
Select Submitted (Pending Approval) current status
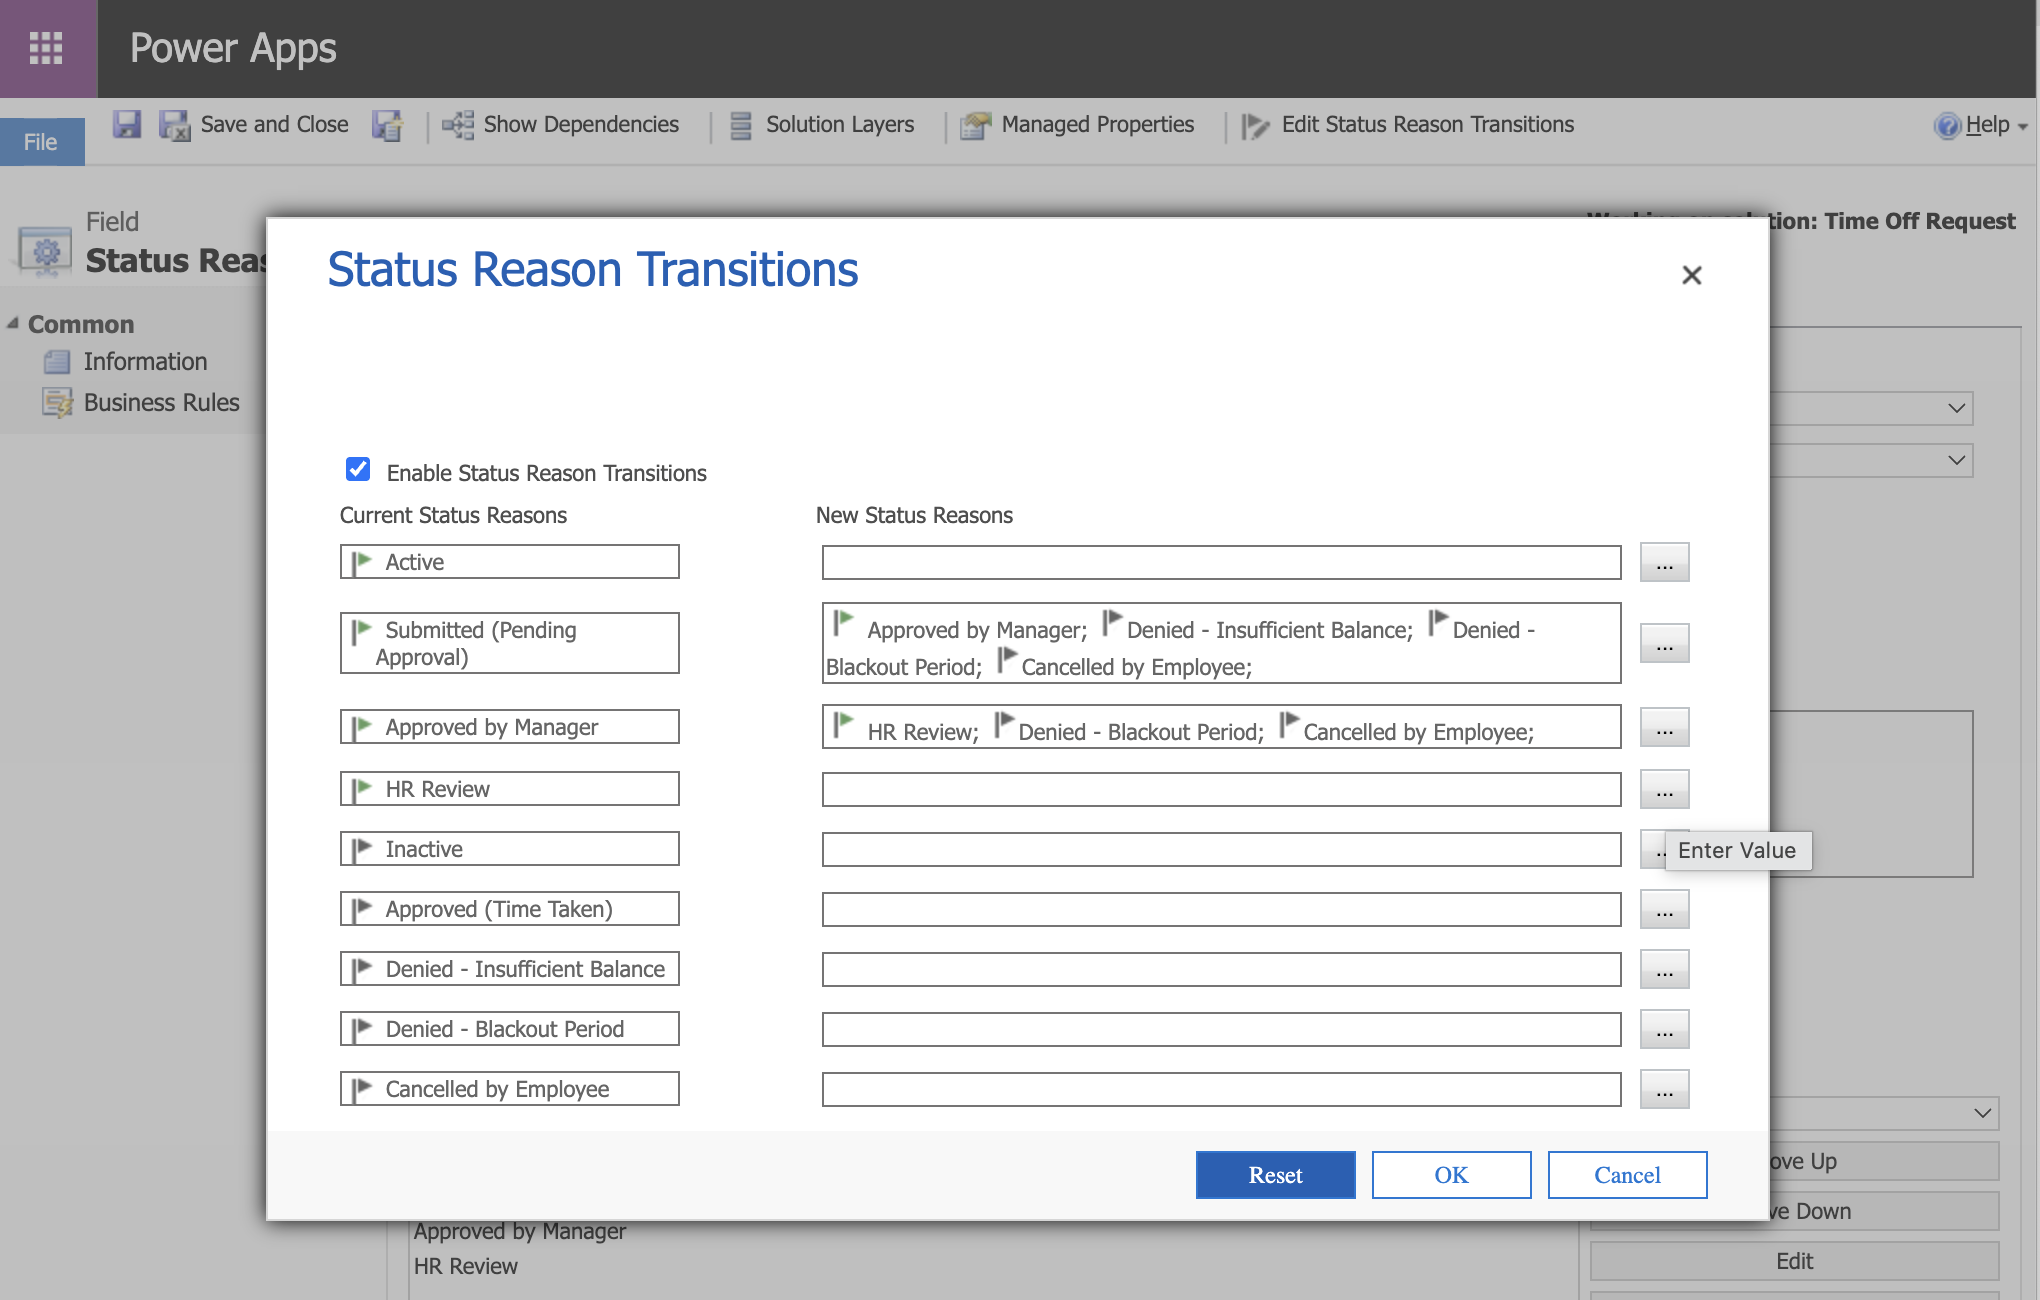point(509,643)
